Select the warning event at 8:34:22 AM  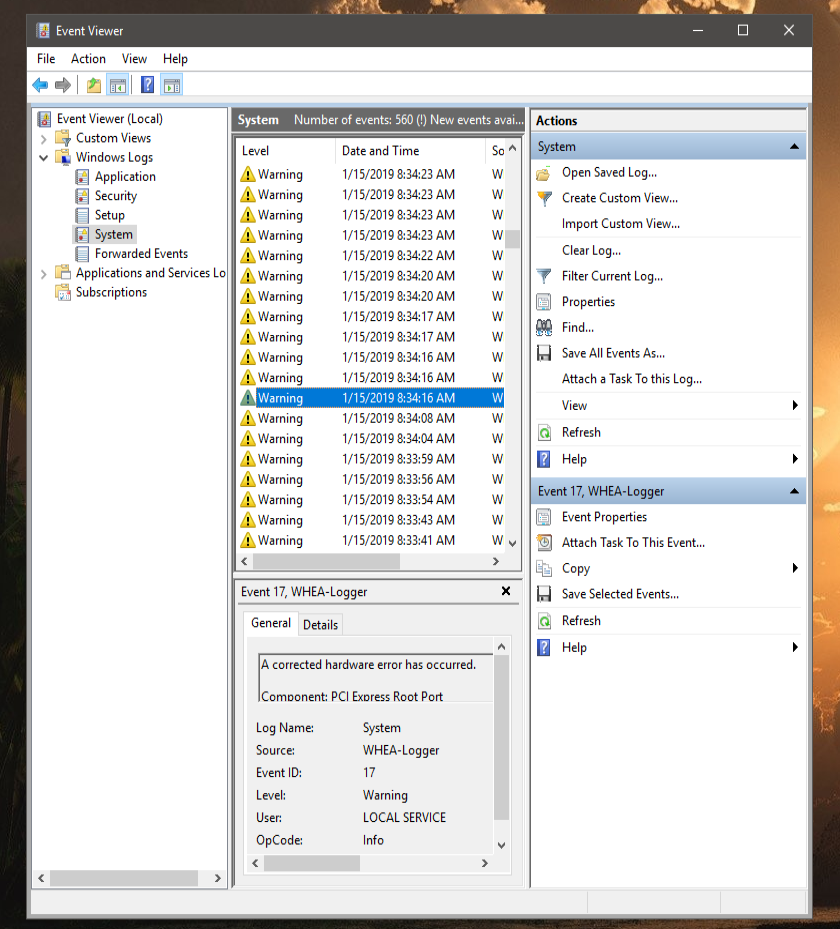[371, 256]
